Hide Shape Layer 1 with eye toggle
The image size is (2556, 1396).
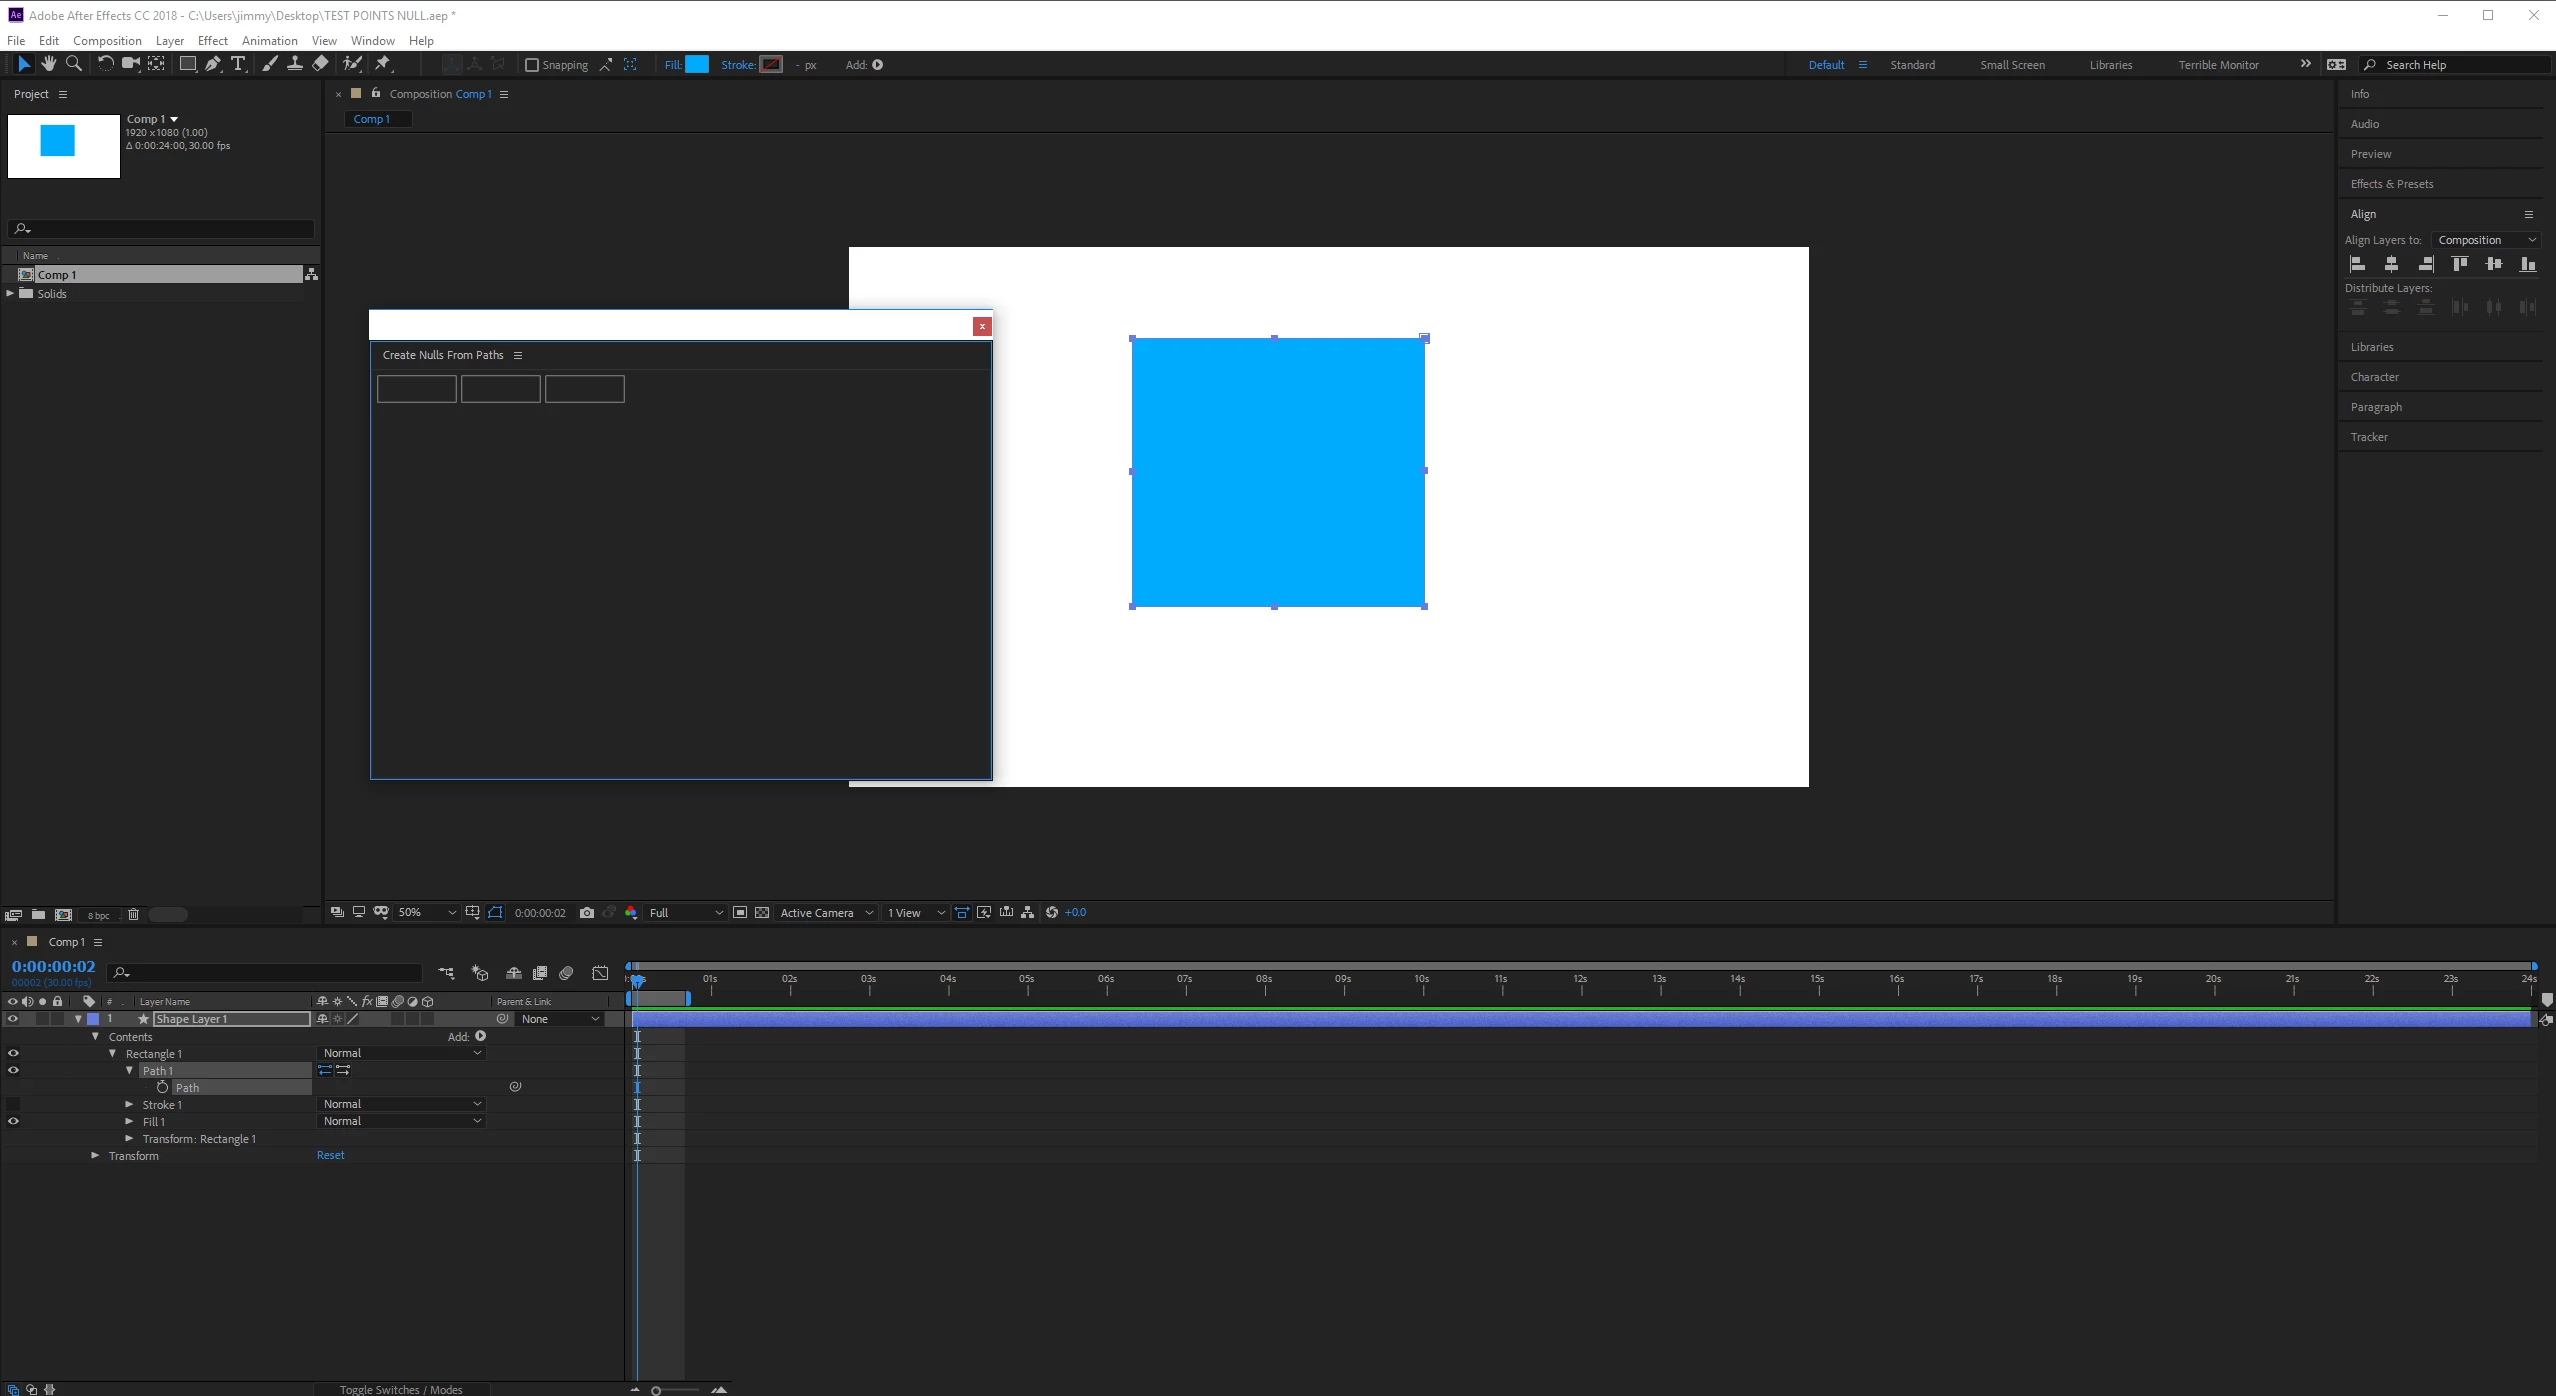click(13, 1019)
